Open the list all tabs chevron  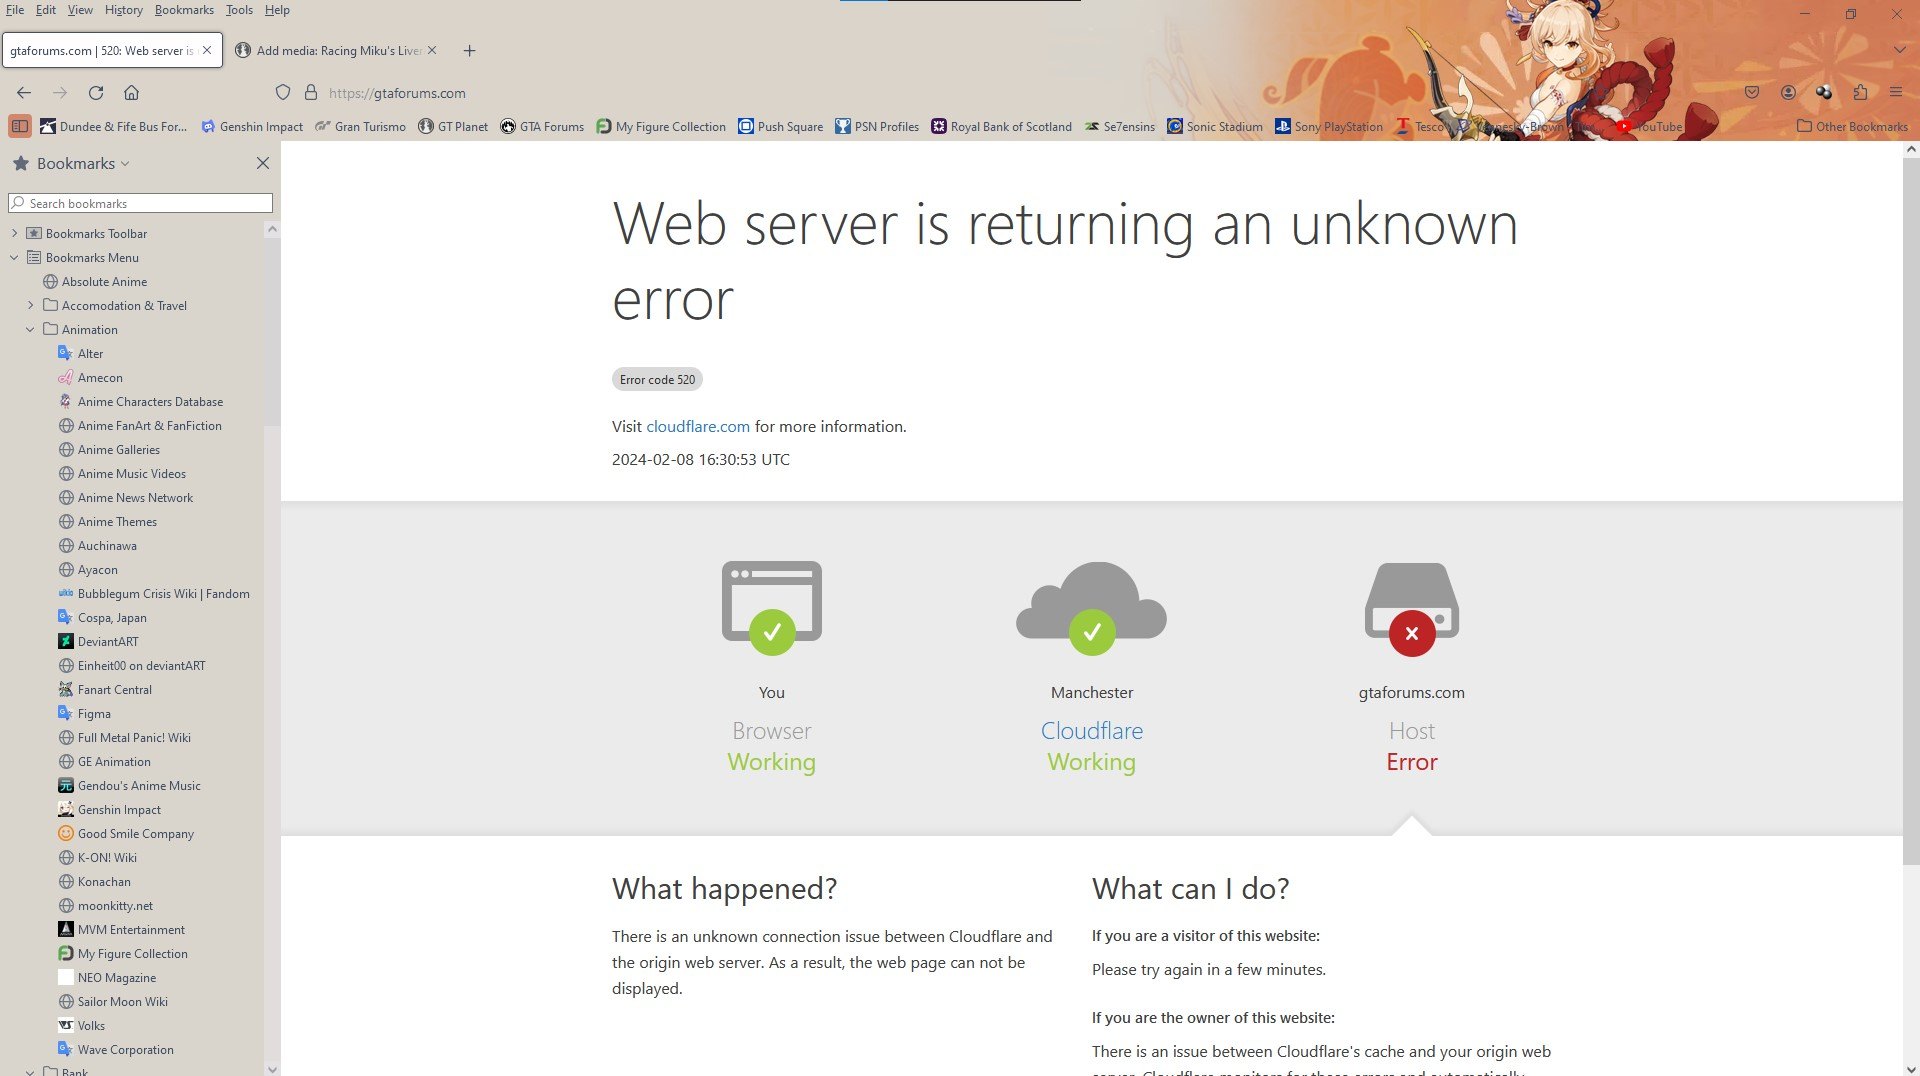1899,50
